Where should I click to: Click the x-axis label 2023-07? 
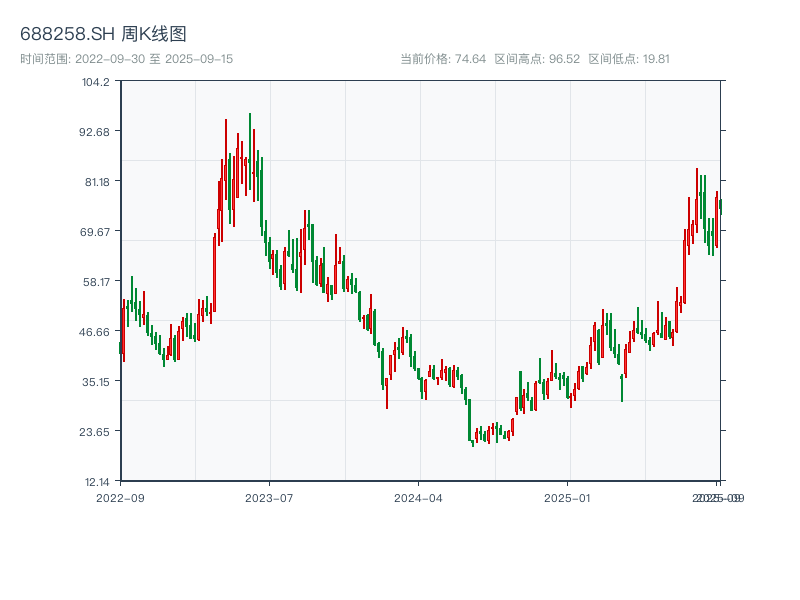(269, 498)
